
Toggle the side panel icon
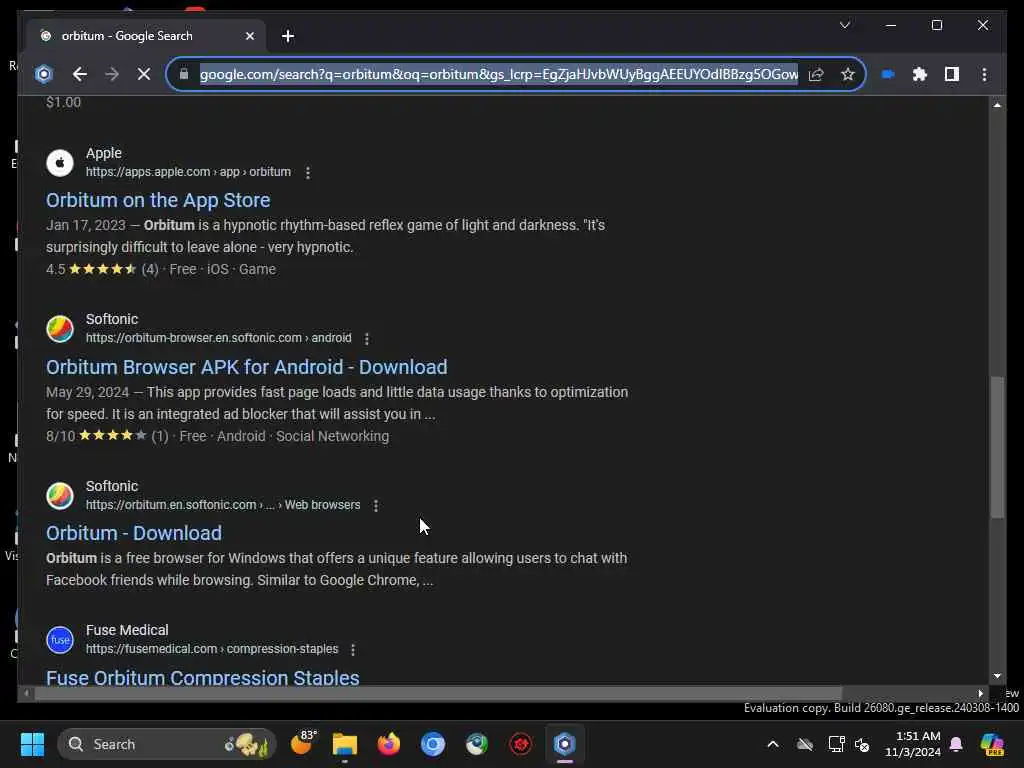[952, 74]
